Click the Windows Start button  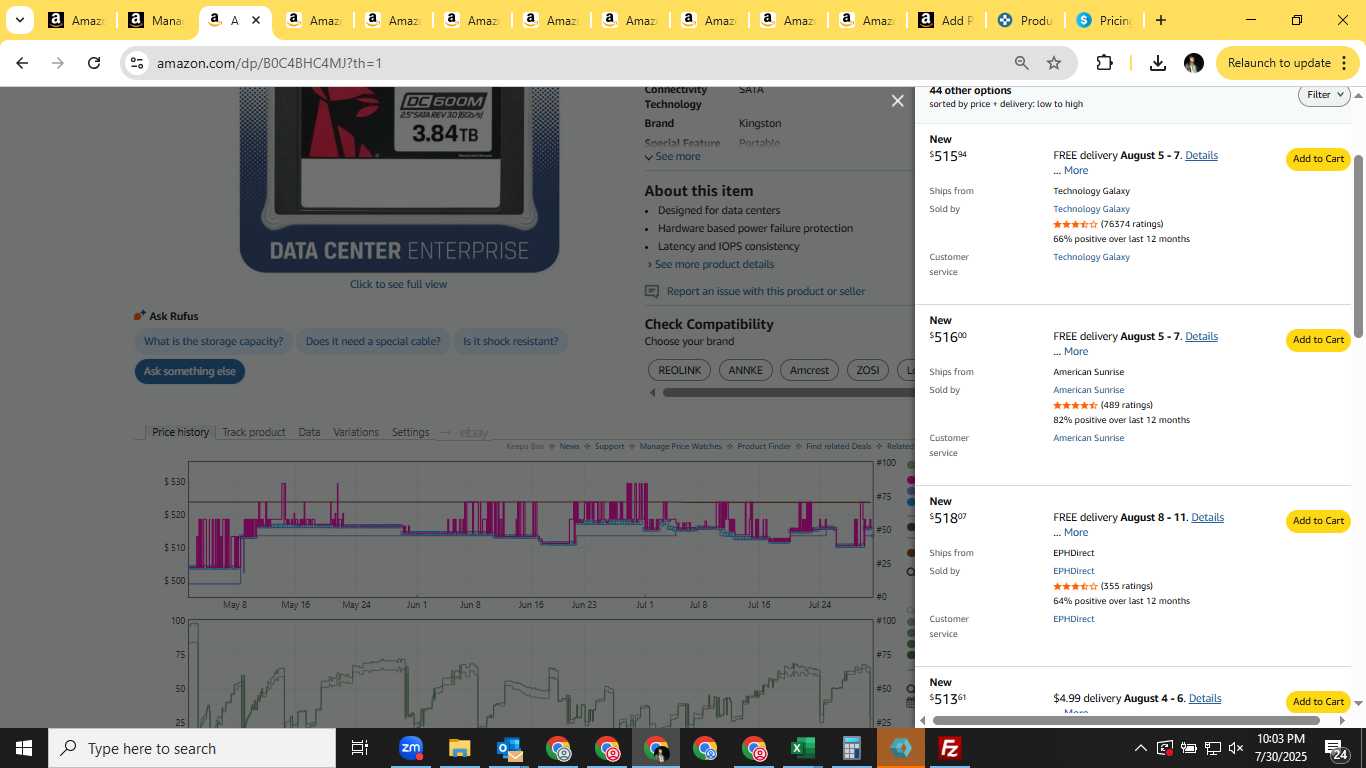pos(23,748)
